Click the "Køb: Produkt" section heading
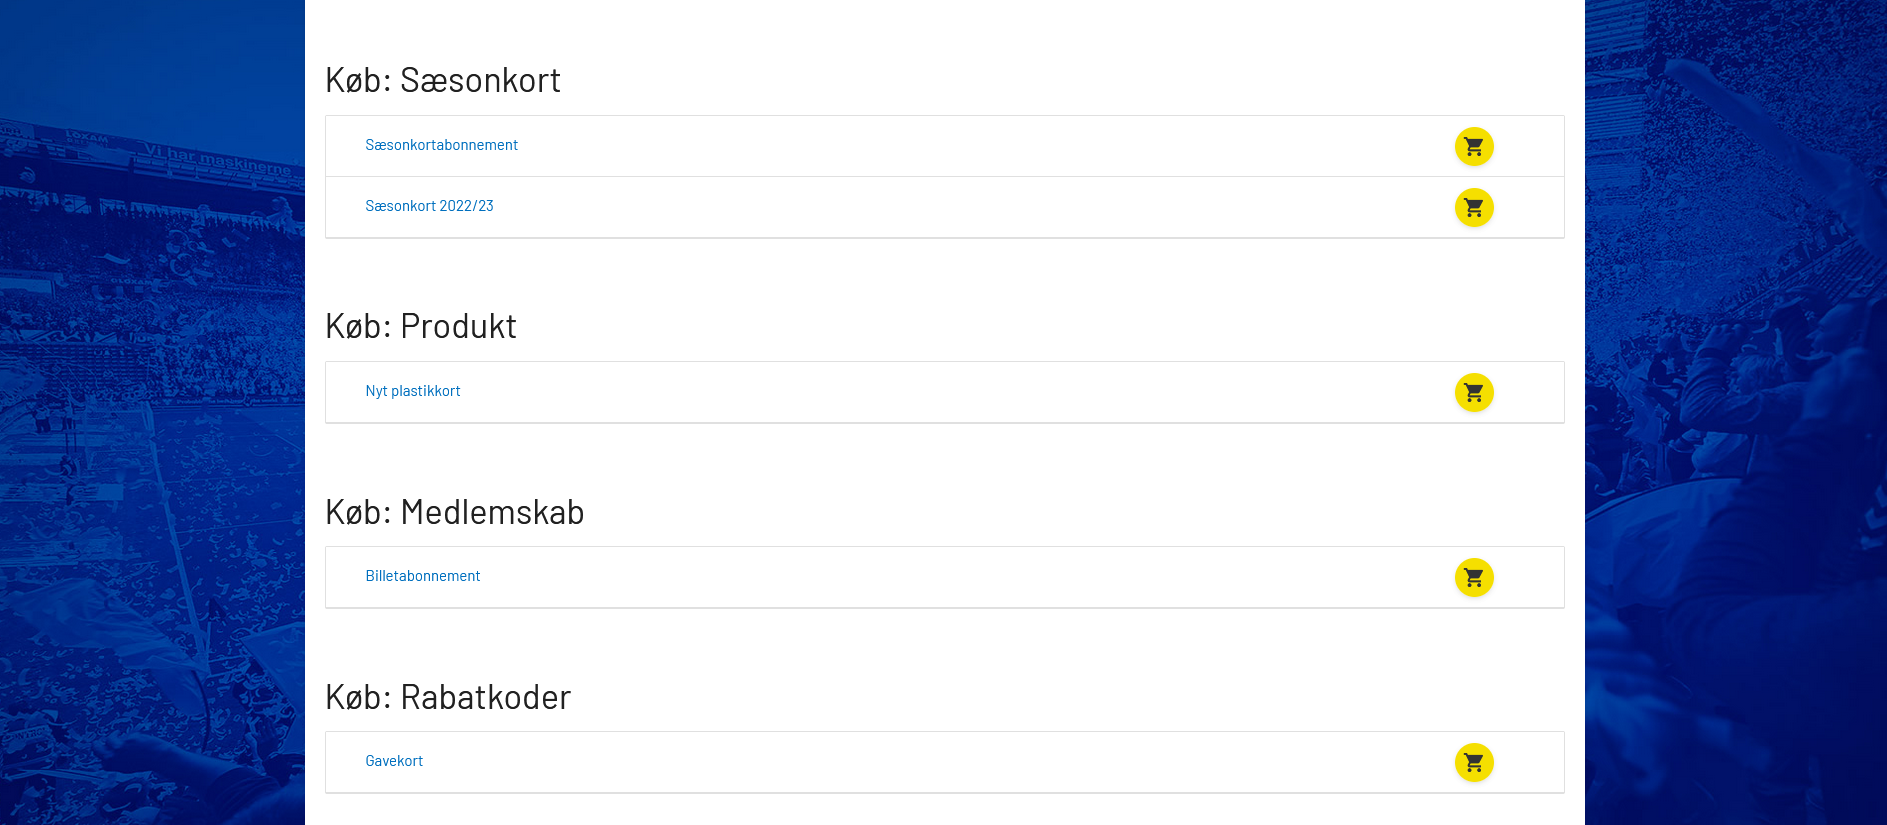The image size is (1887, 825). pos(420,326)
